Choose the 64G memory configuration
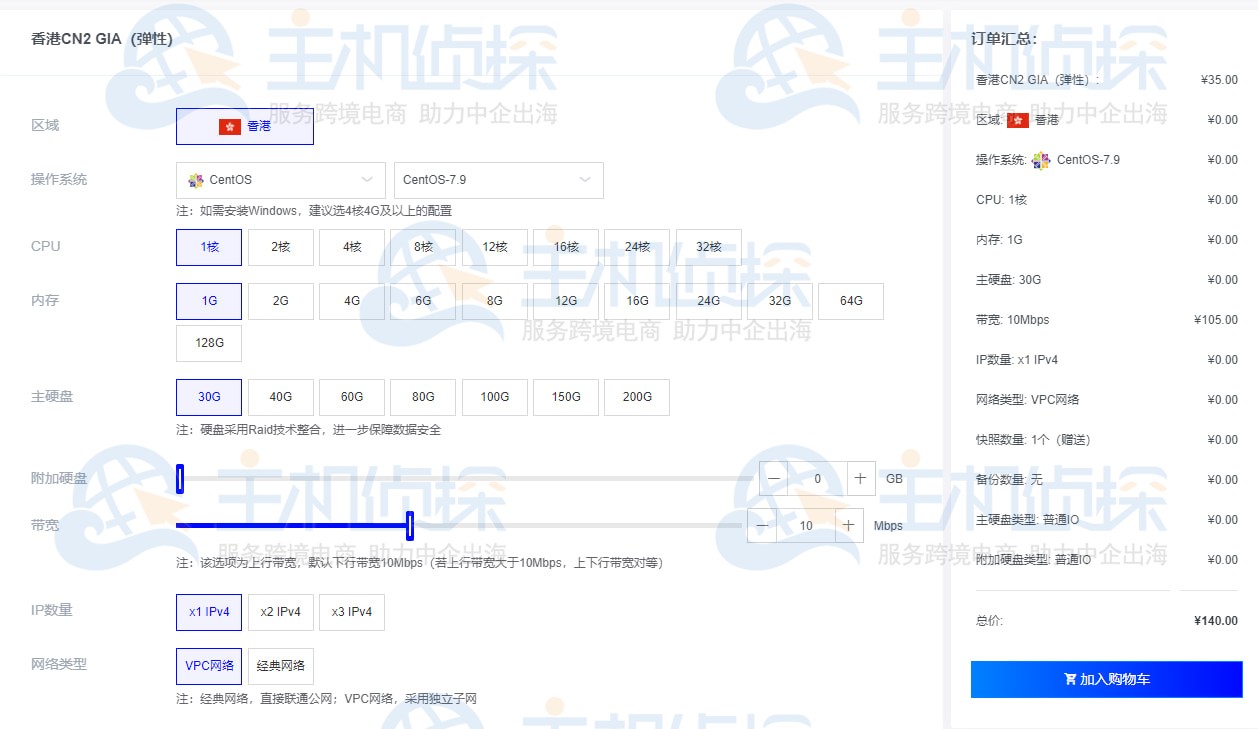Image resolution: width=1258 pixels, height=729 pixels. pyautogui.click(x=851, y=300)
